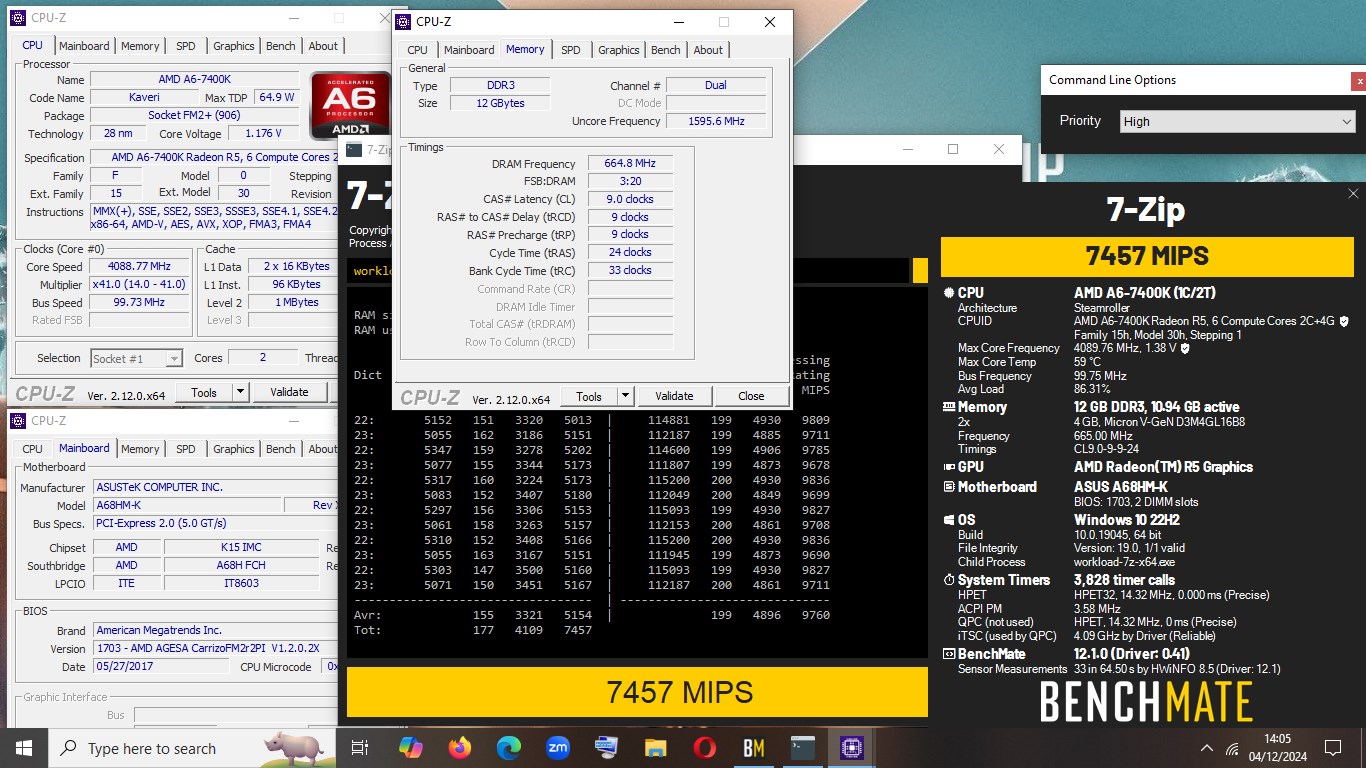Select CPU tab in the Memory CPU-Z window
The image size is (1366, 768).
418,50
